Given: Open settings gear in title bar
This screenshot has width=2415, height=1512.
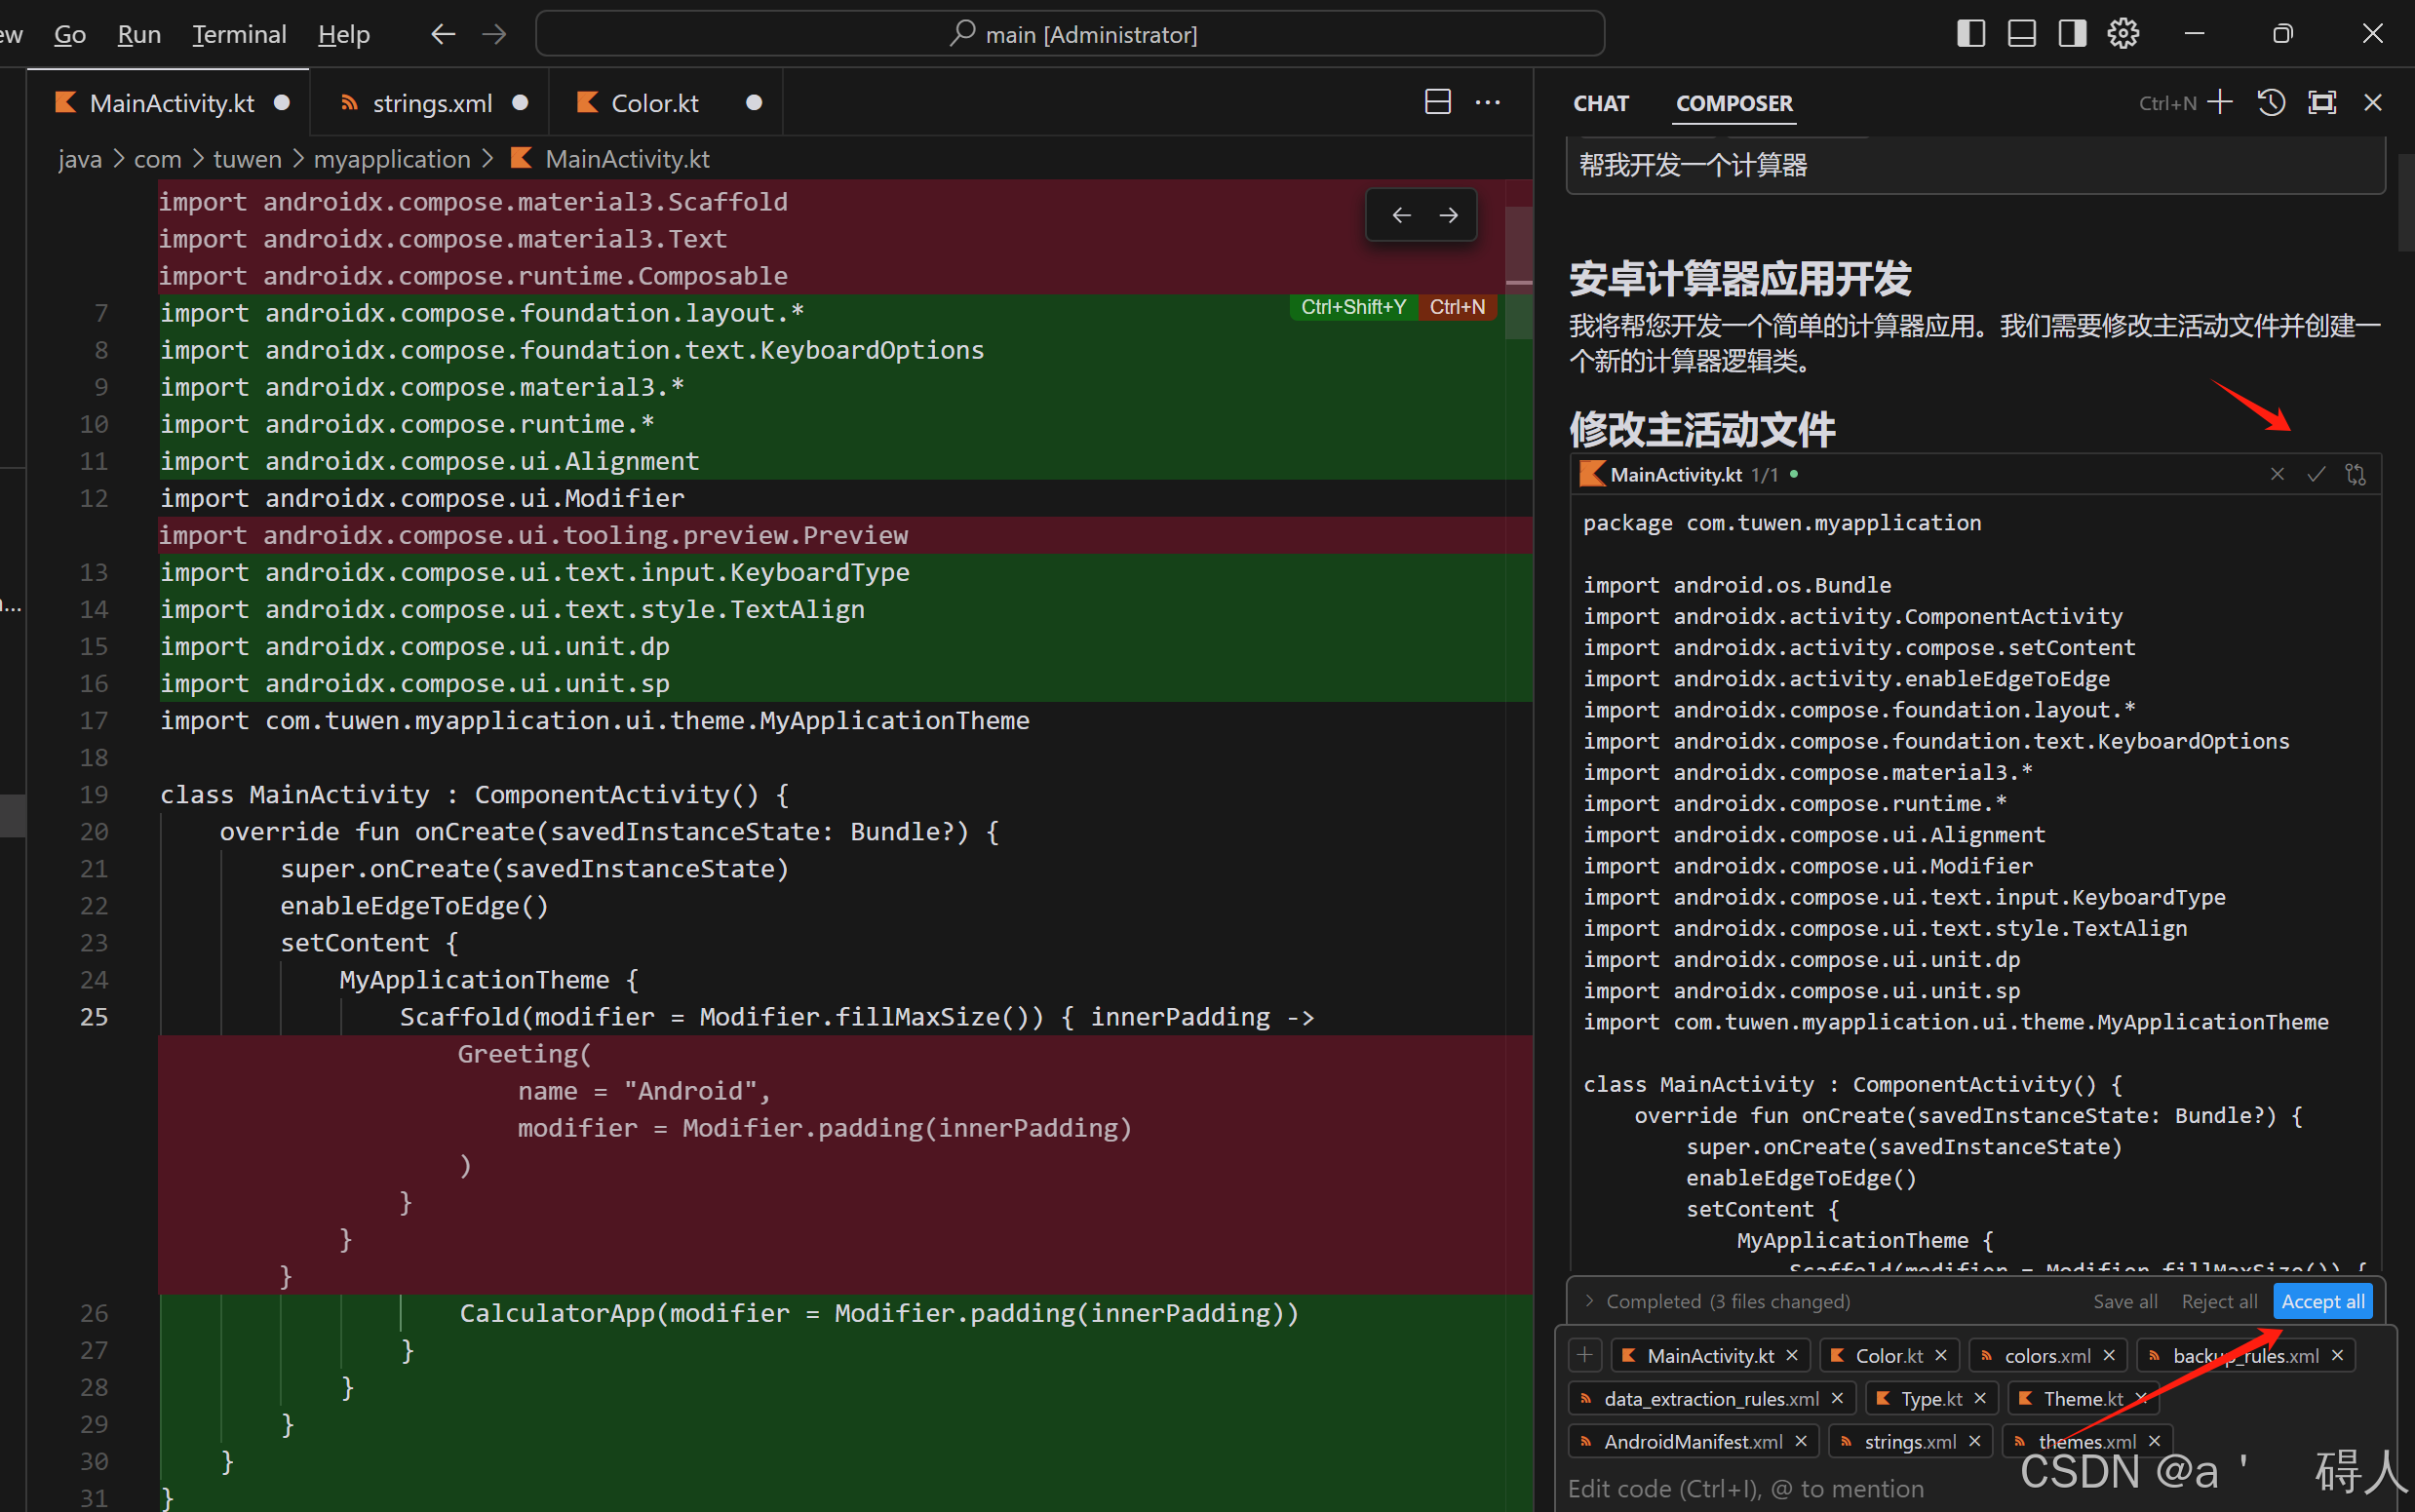Looking at the screenshot, I should [2123, 34].
